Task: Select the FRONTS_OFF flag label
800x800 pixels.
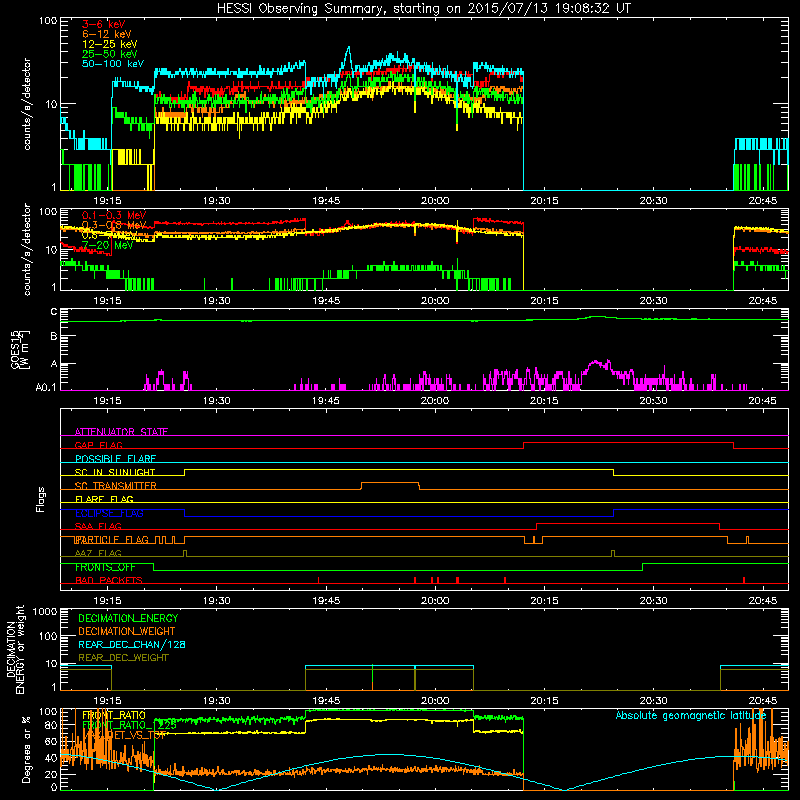Action: point(105,567)
